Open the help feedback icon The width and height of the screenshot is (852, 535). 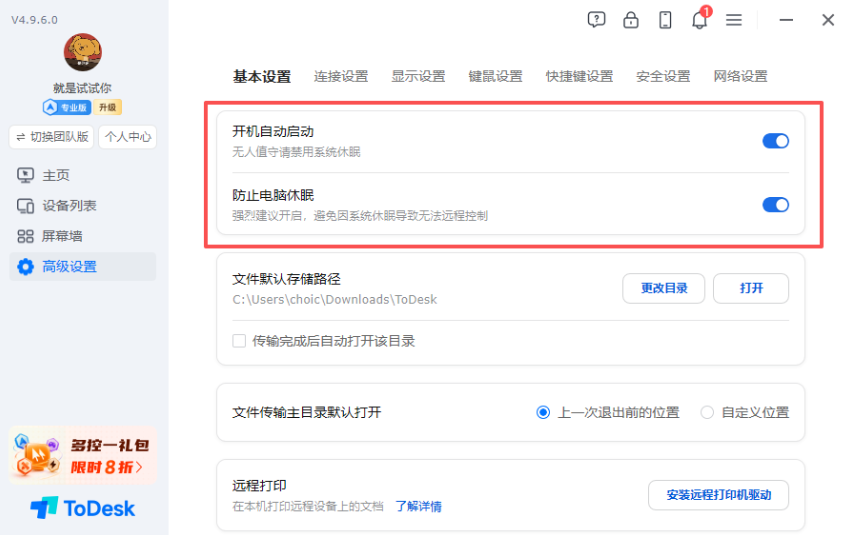(x=596, y=20)
